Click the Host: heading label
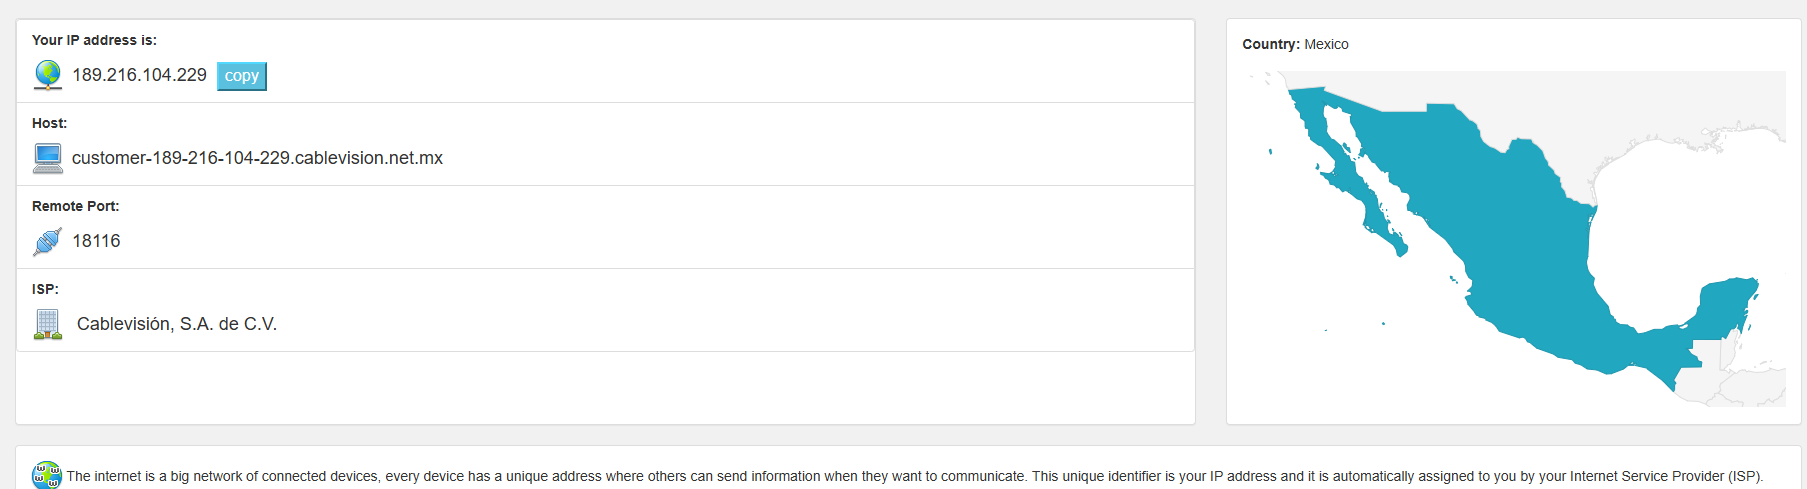 pos(49,123)
